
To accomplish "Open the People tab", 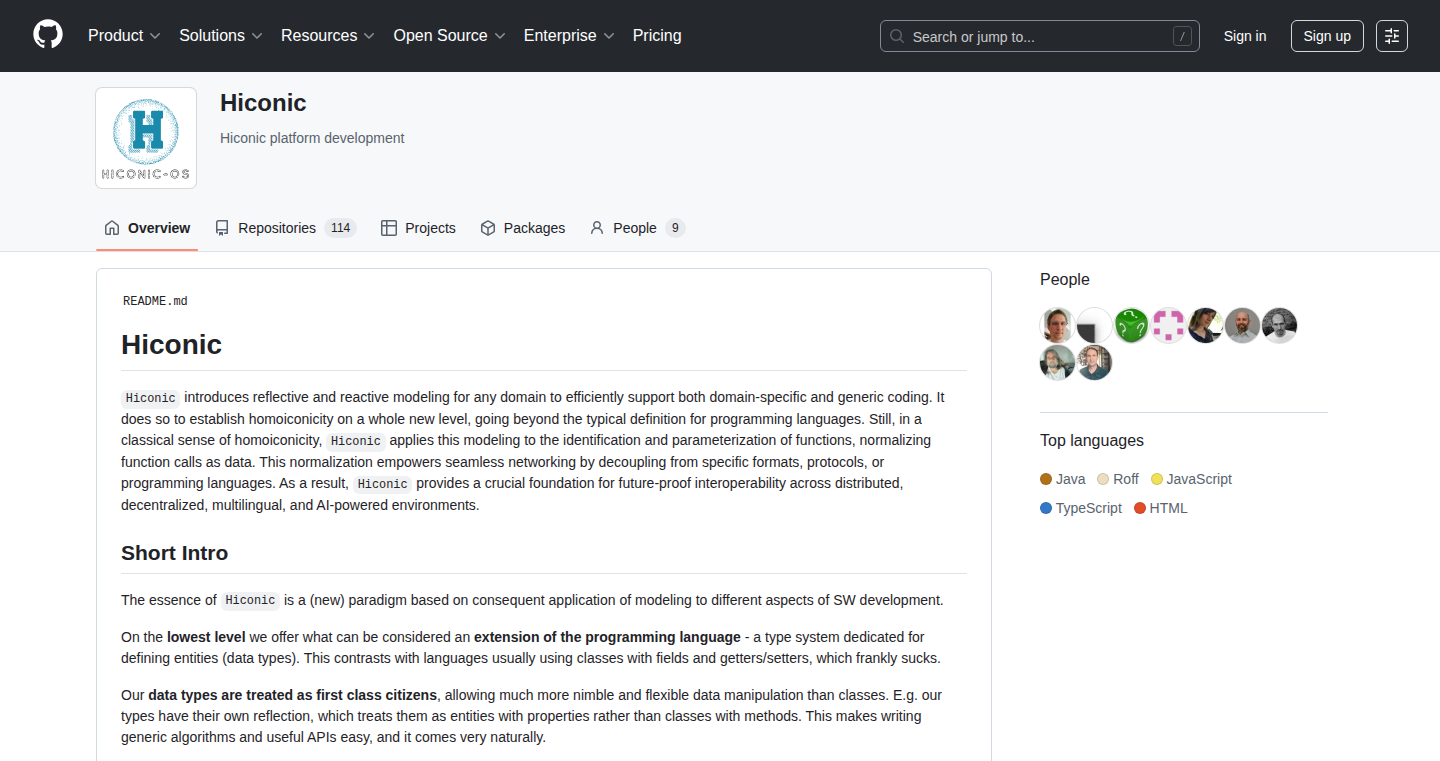I will click(637, 228).
